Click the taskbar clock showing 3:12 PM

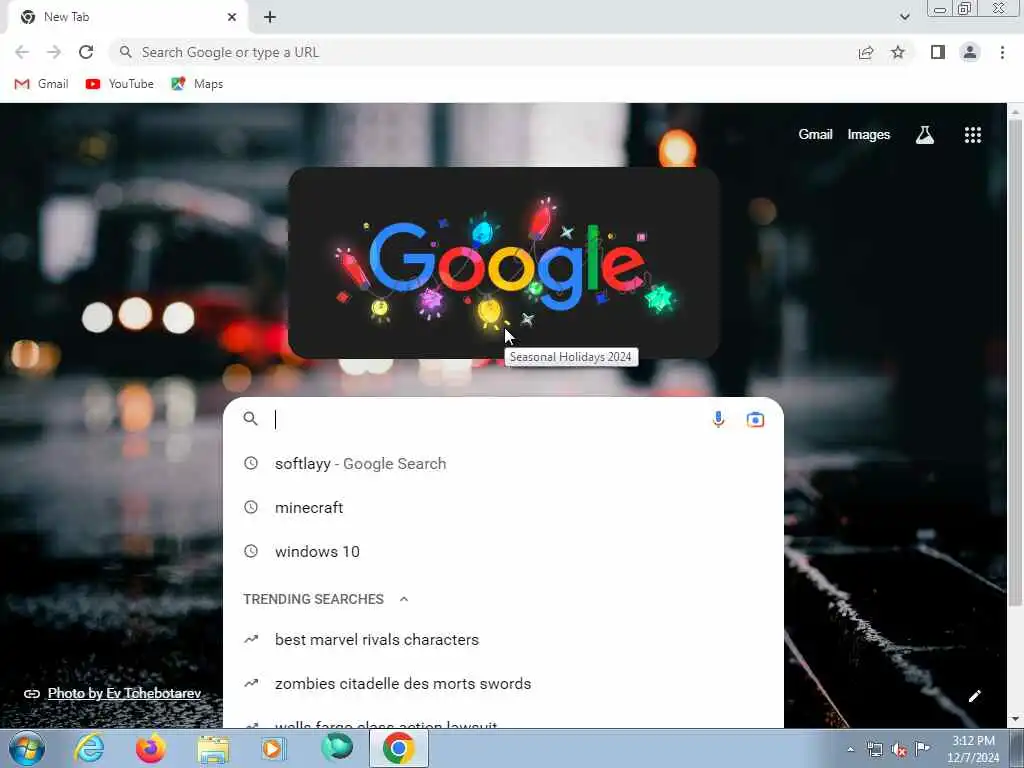(973, 749)
